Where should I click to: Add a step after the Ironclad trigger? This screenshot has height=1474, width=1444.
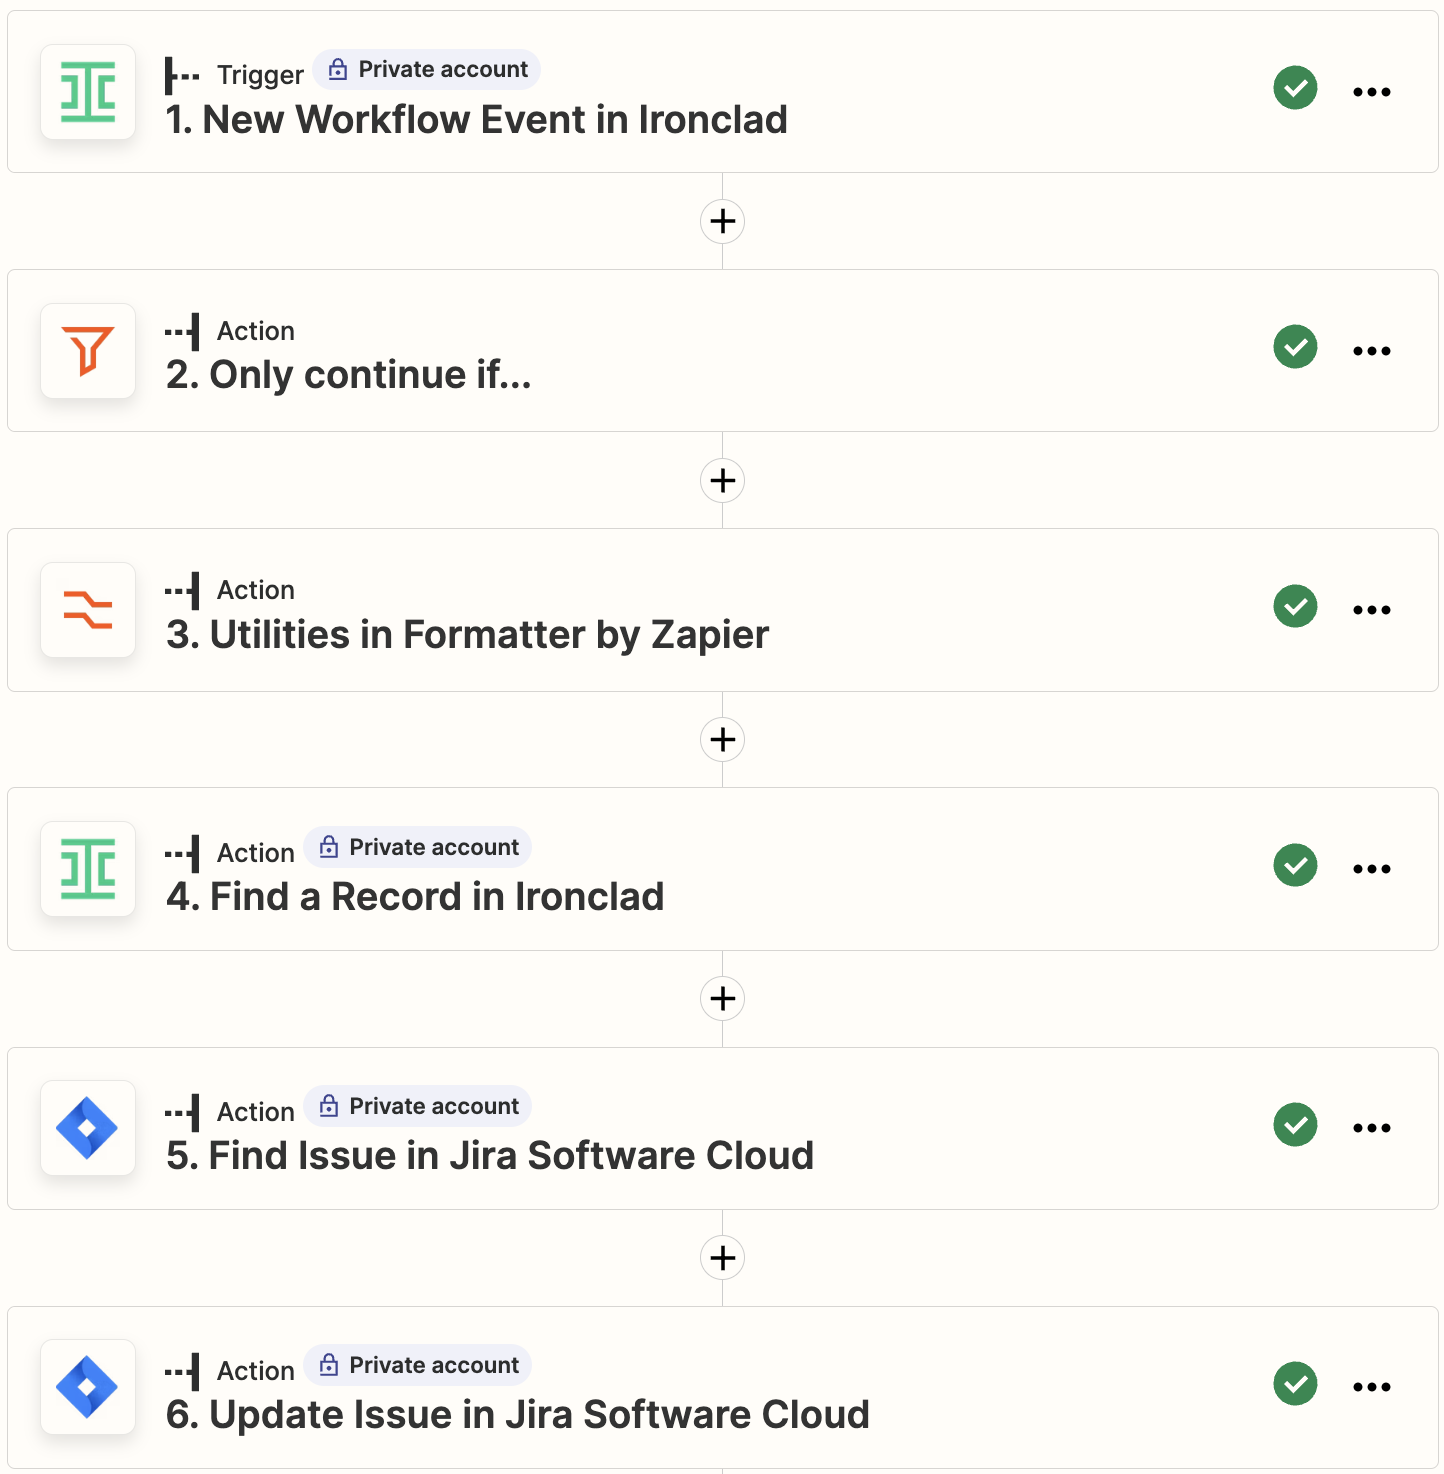[x=722, y=221]
